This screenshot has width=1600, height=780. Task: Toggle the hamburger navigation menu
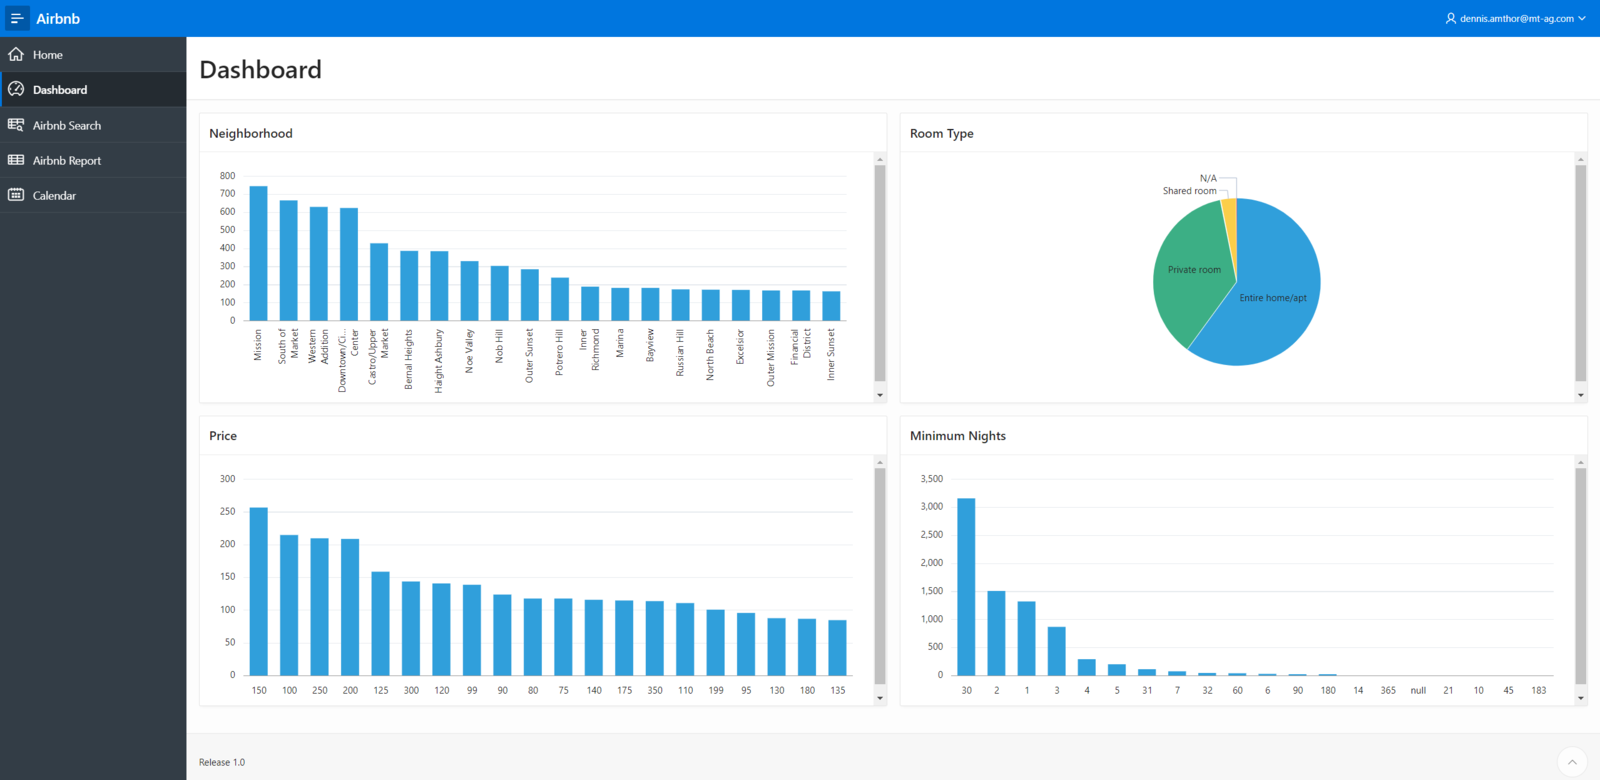click(17, 18)
